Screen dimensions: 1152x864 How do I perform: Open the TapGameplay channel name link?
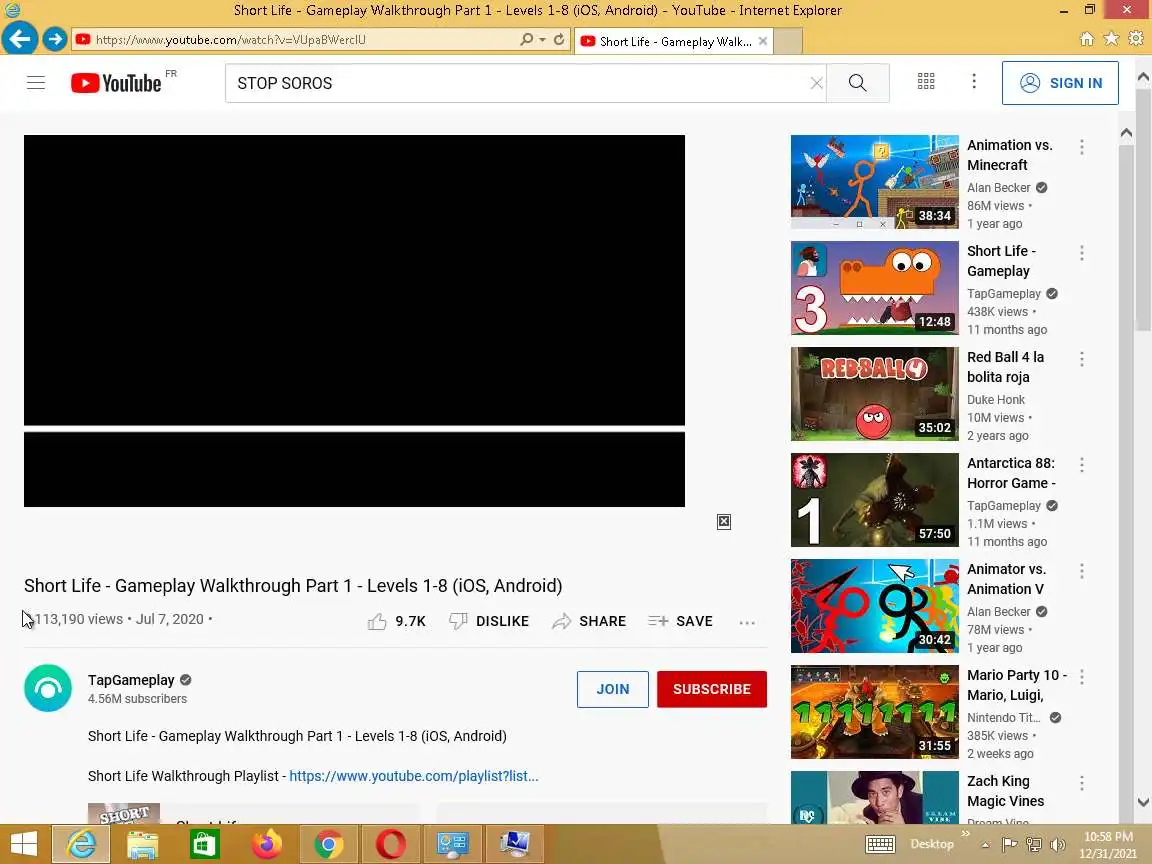tap(131, 680)
